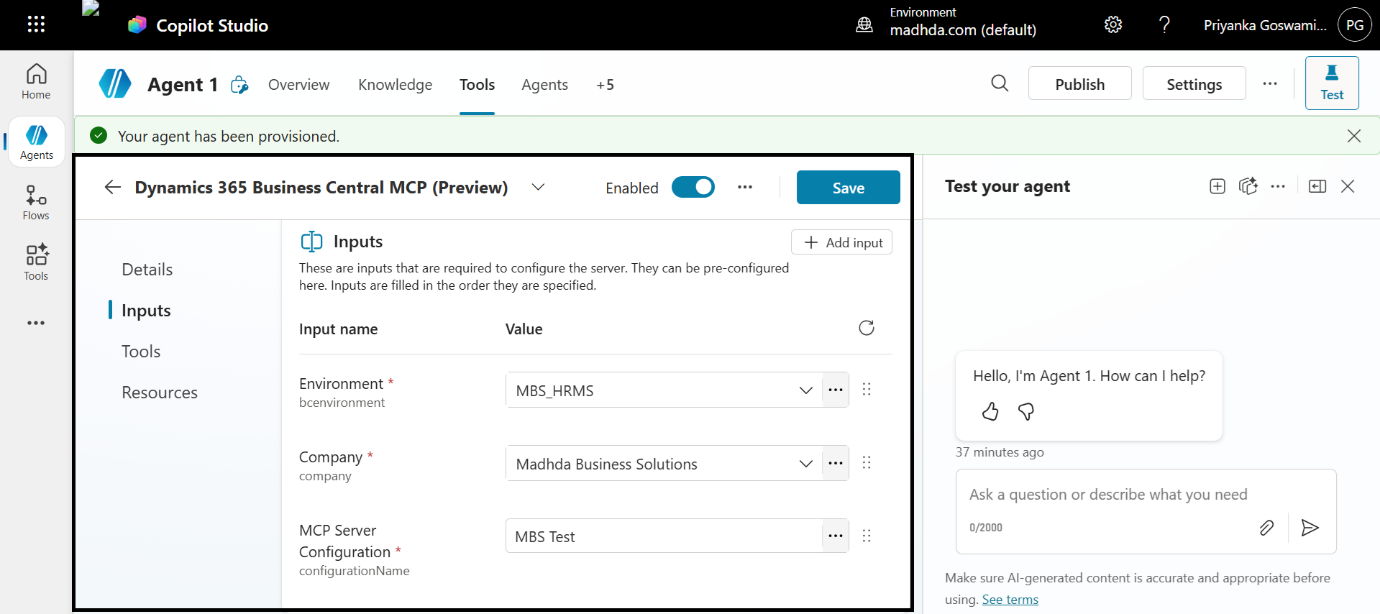The image size is (1380, 614).
Task: Open the Environment value dropdown showing MBS_HRMS
Action: (806, 389)
